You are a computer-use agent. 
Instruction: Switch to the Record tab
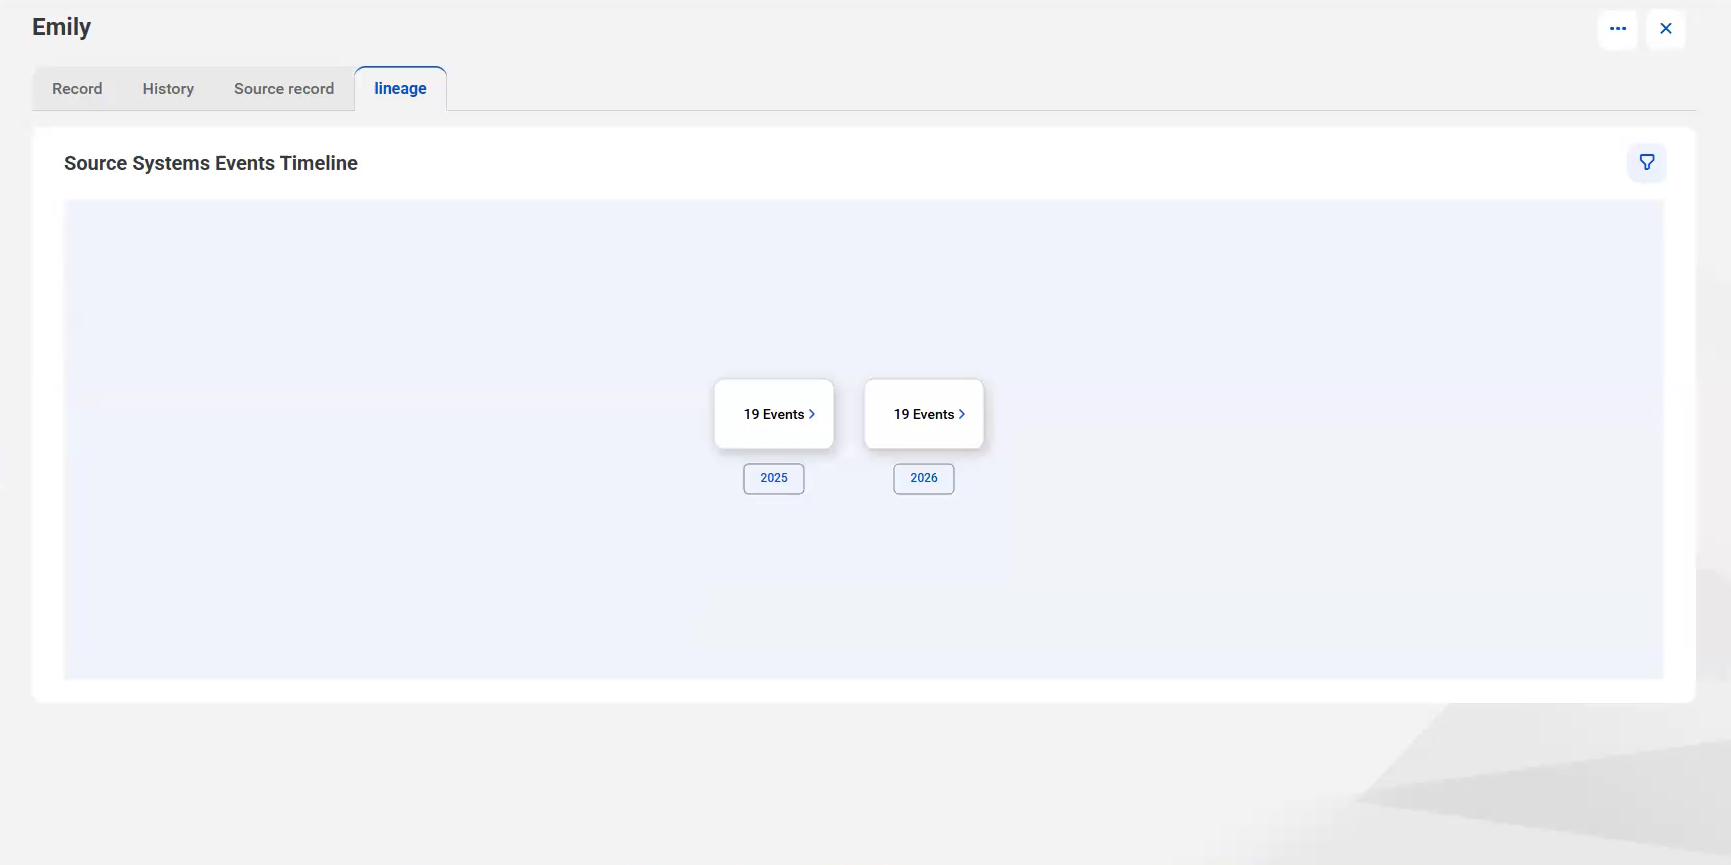(77, 89)
